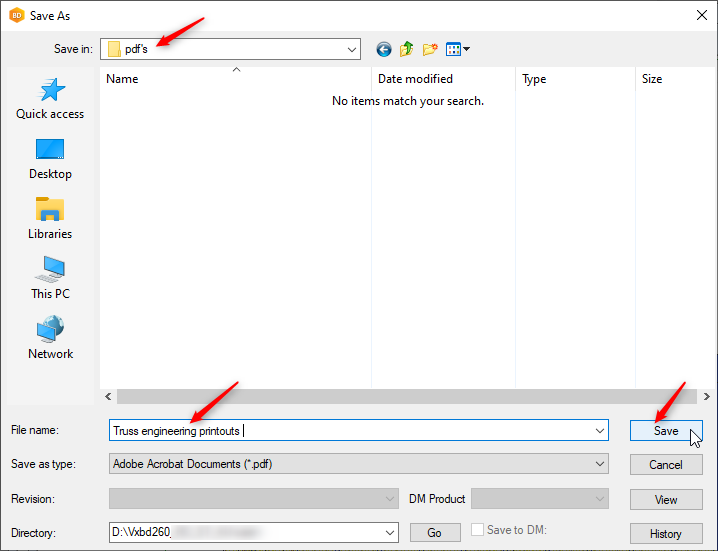The image size is (718, 551).
Task: Open the View menu icon
Action: tap(457, 49)
